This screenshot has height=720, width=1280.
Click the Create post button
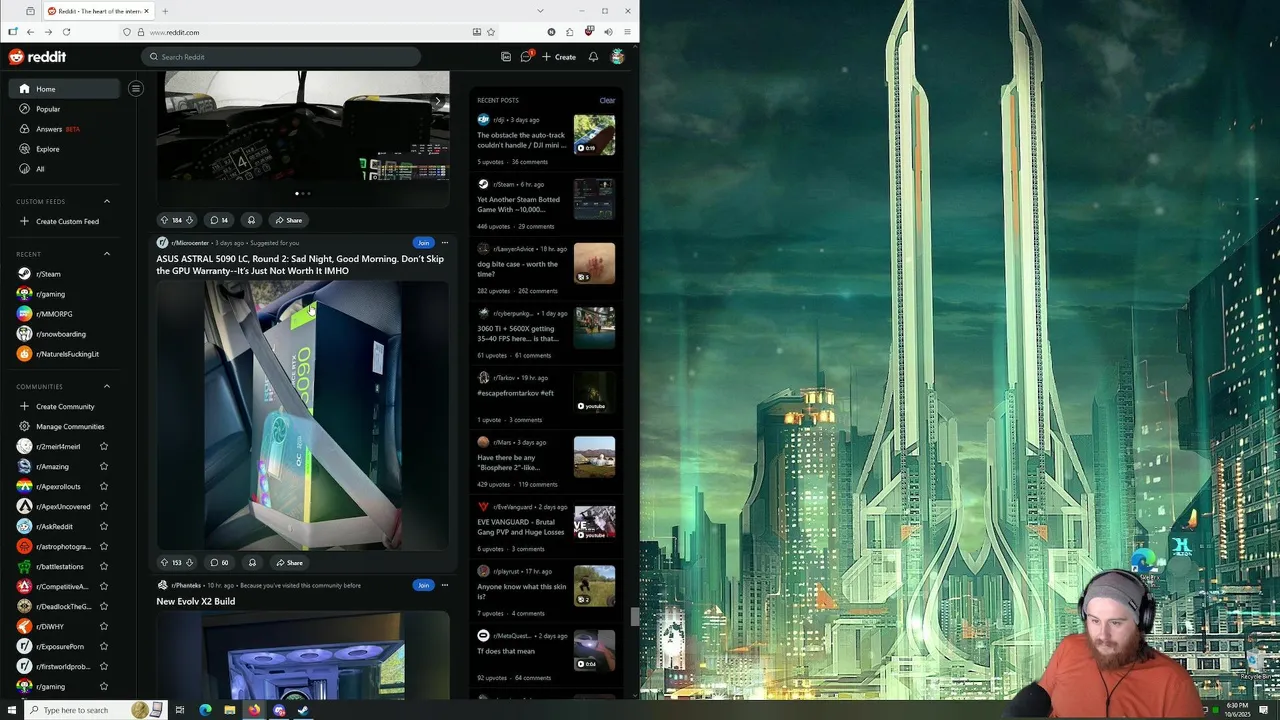point(559,57)
